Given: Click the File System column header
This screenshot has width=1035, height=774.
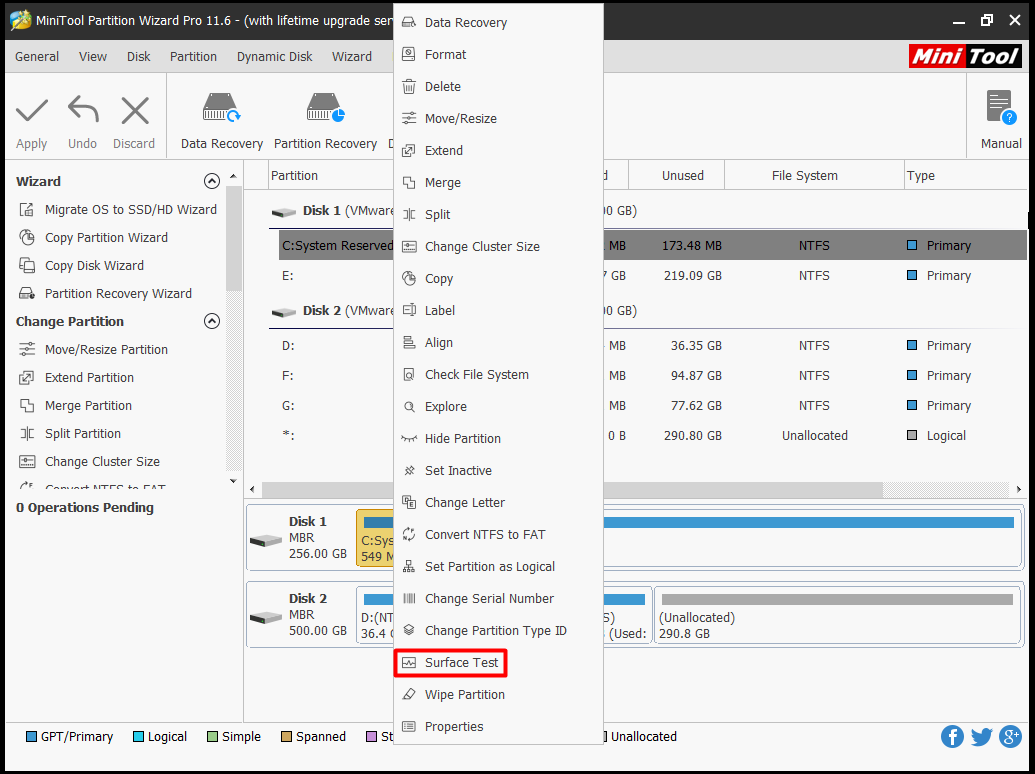Looking at the screenshot, I should 814,176.
